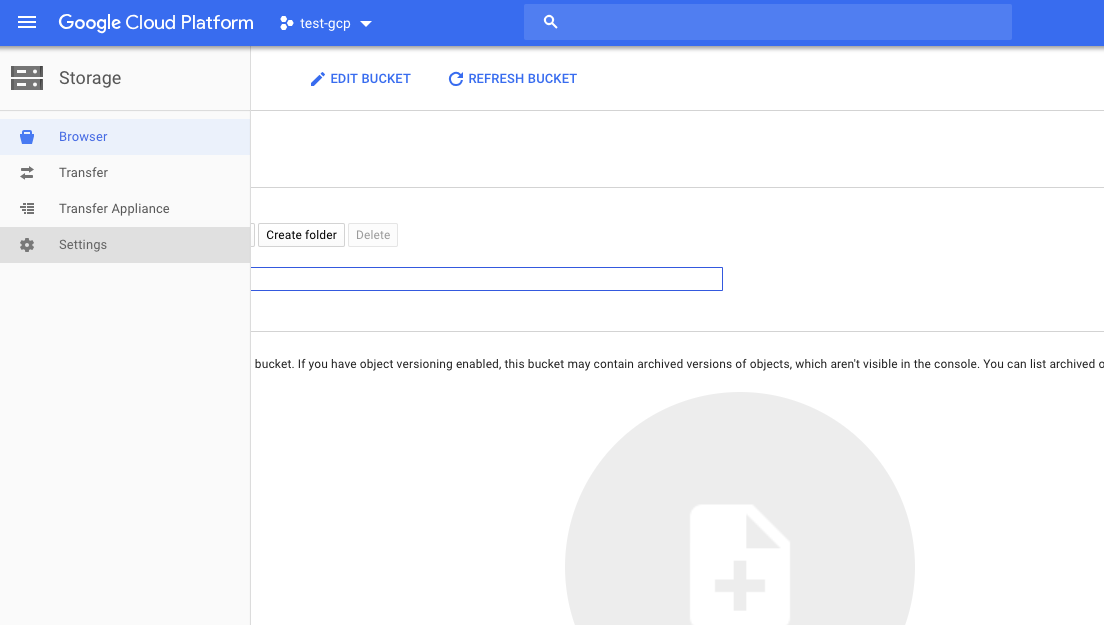The height and width of the screenshot is (625, 1104).
Task: Click the Transfer arrows icon
Action: 27,172
